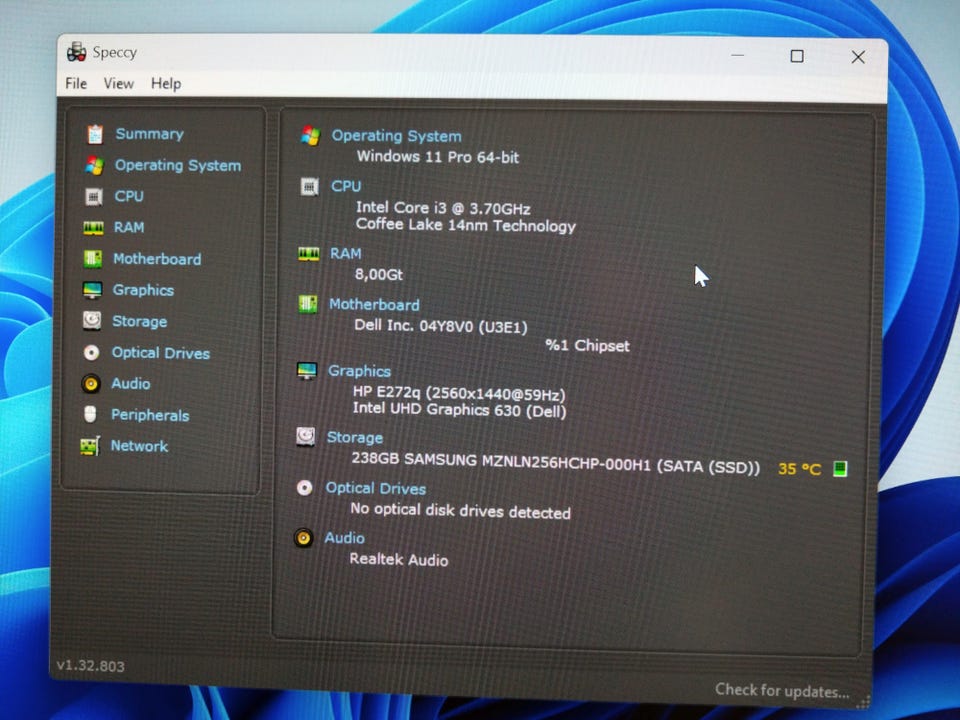Viewport: 960px width, 720px height.
Task: Click '8,00Gt' RAM value
Action: [379, 274]
